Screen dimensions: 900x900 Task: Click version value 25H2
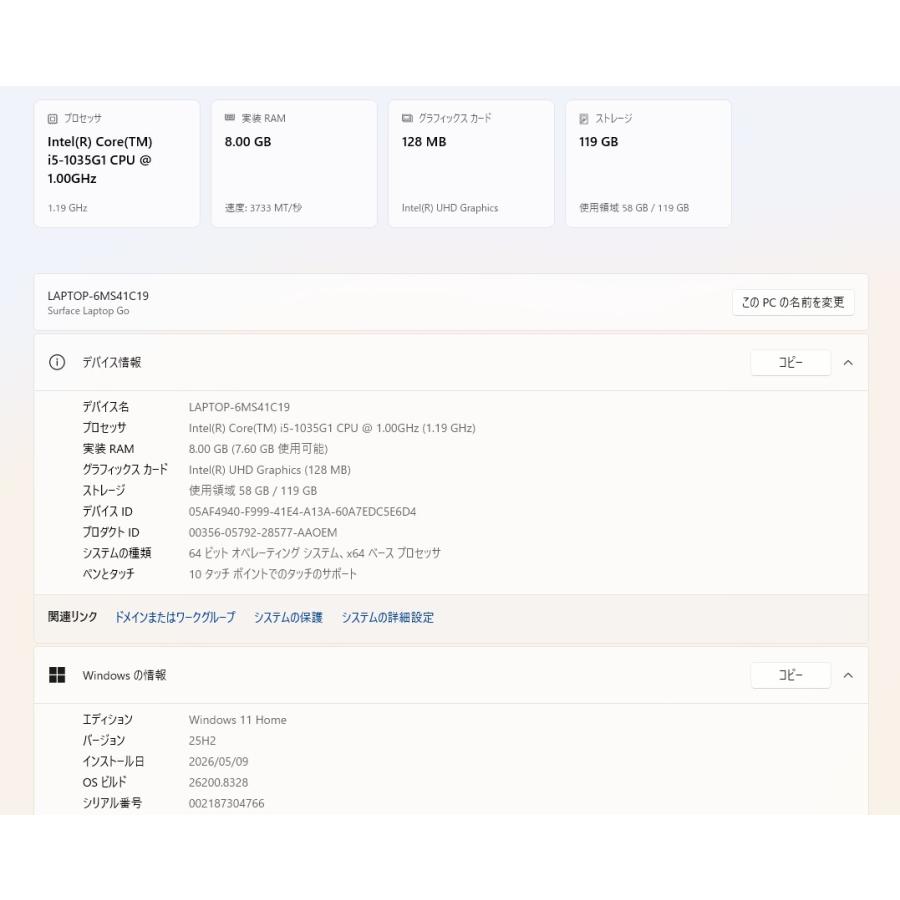(202, 740)
